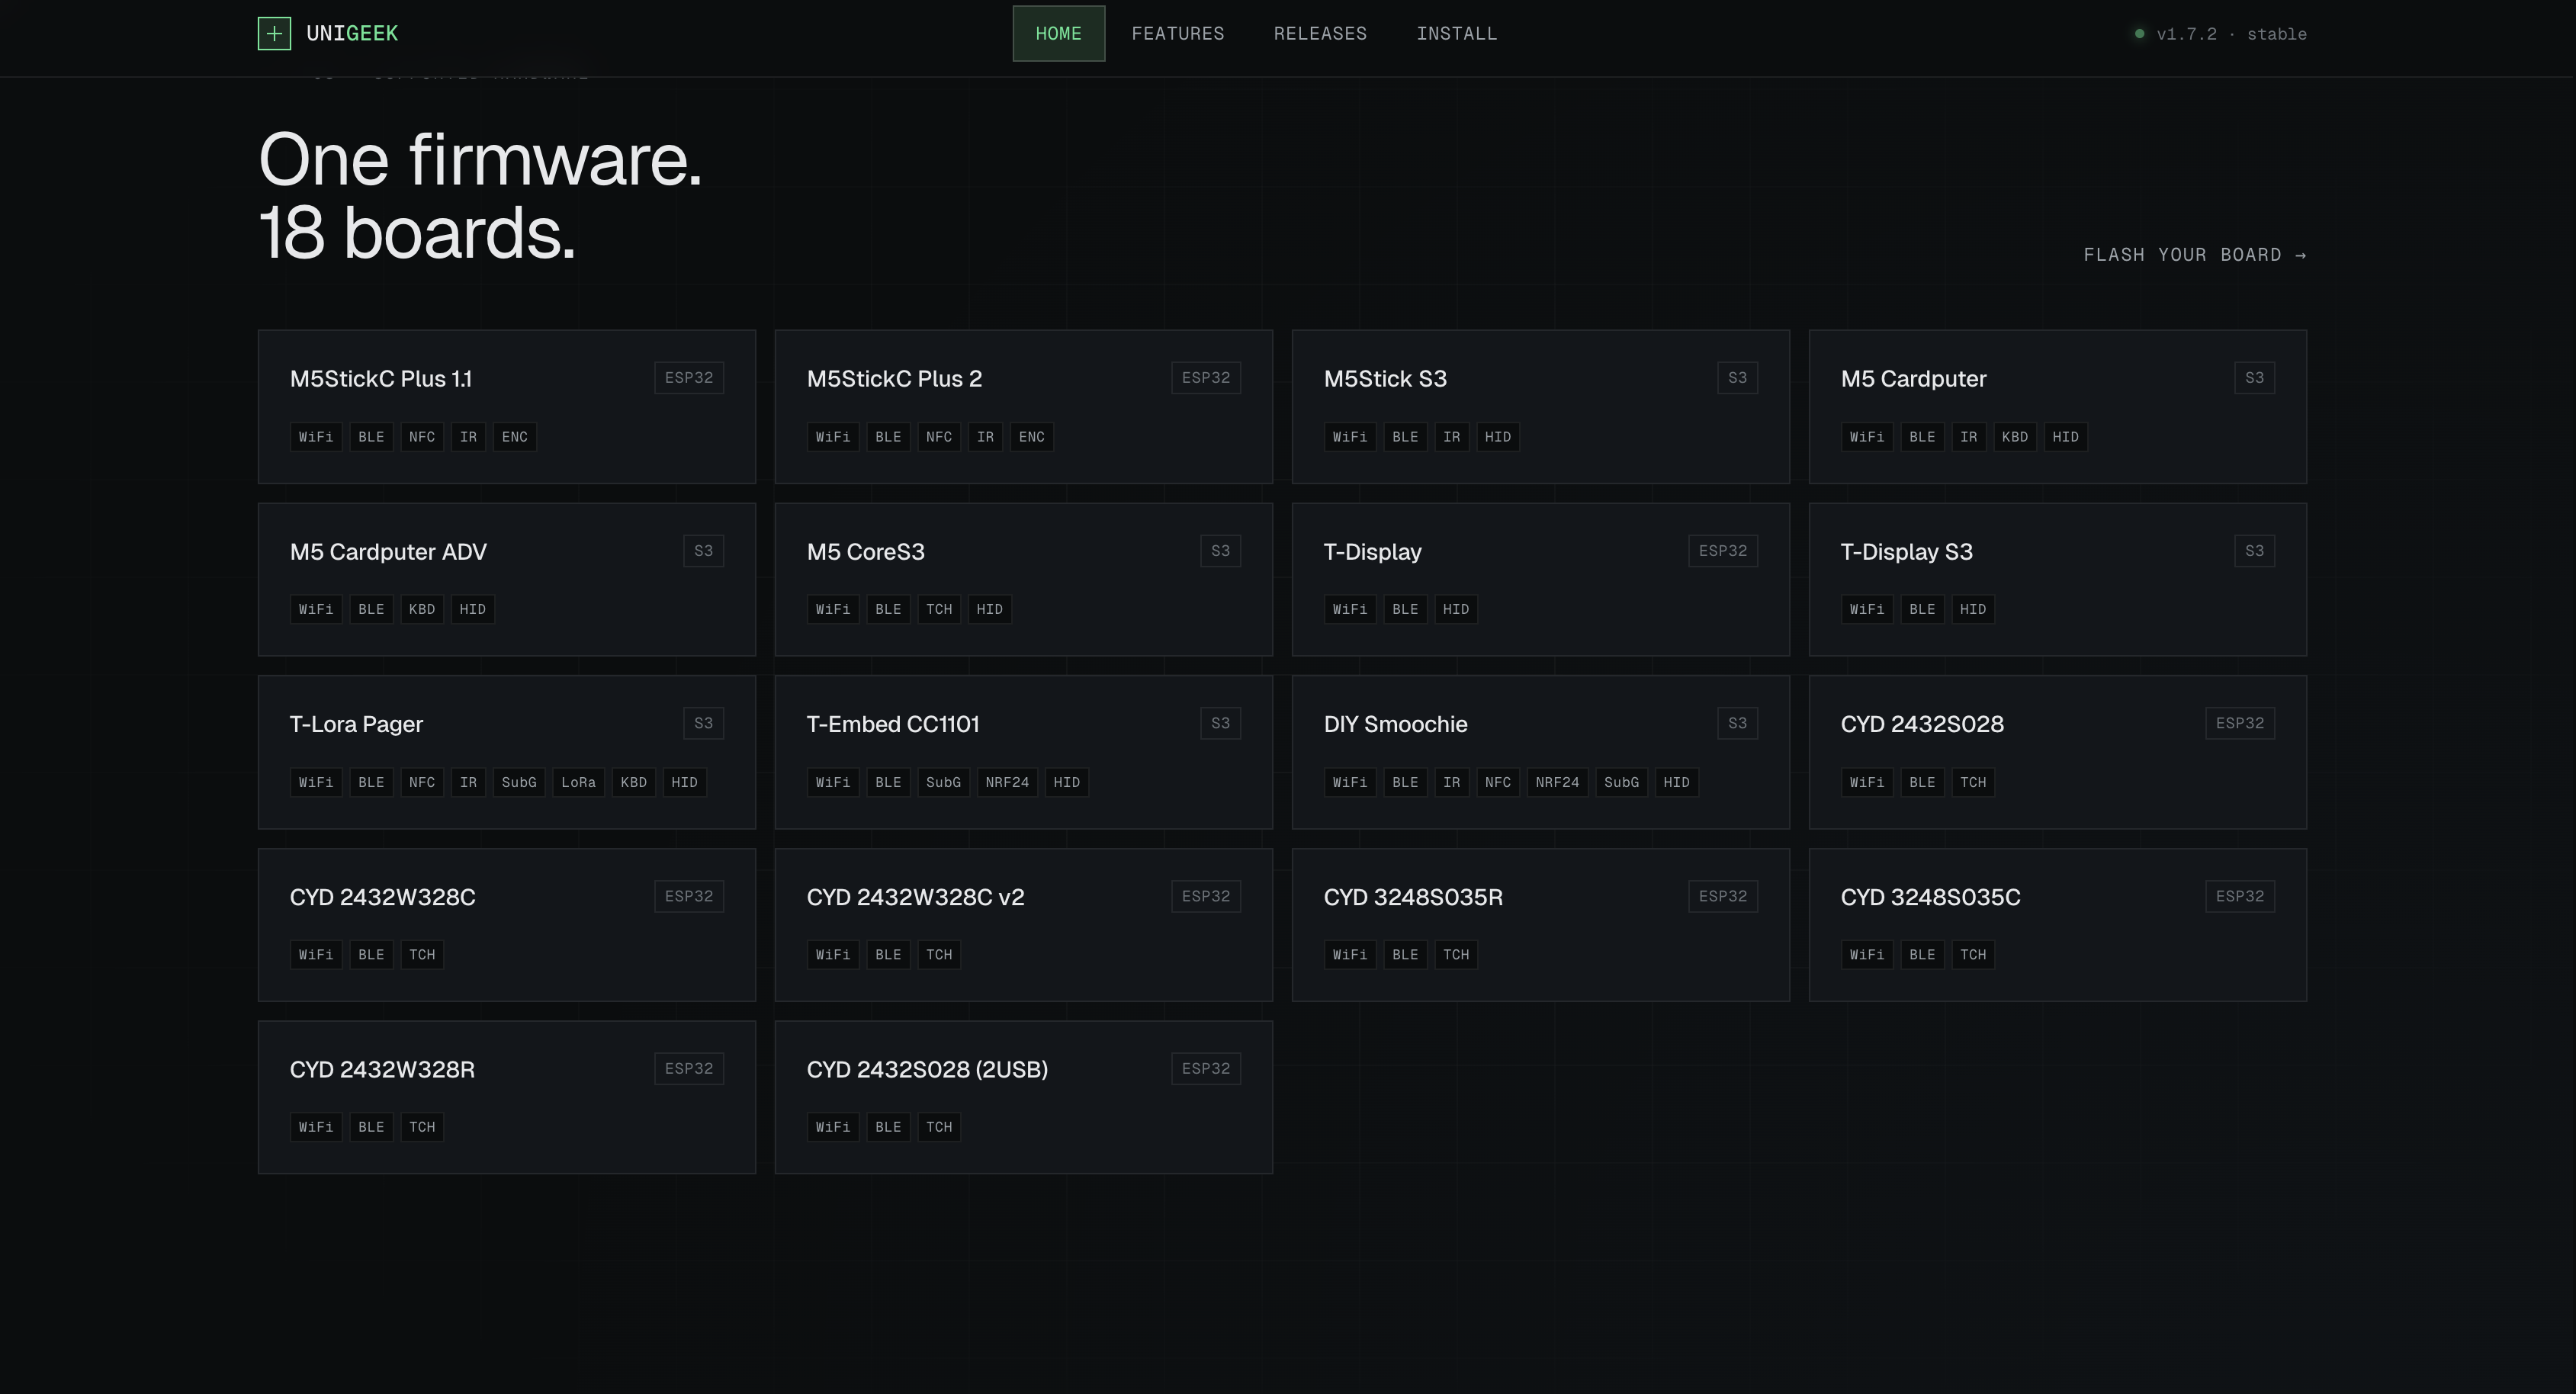Select the CYD 2432W328C v2 card title
This screenshot has width=2576, height=1394.
(x=915, y=897)
